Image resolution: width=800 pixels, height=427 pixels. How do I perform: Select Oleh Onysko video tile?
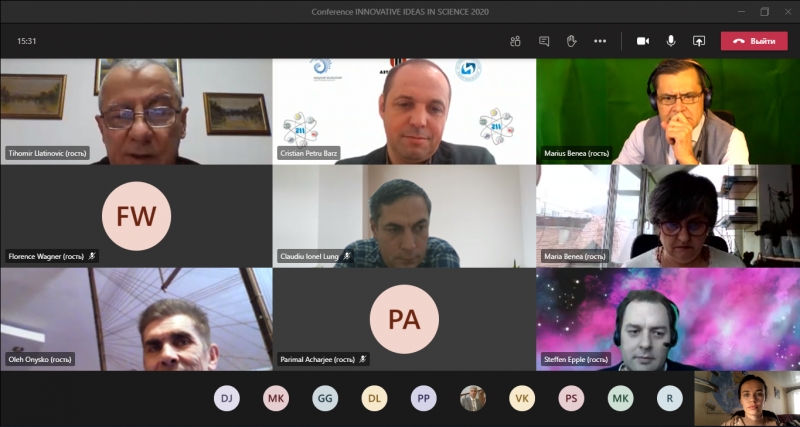(136, 319)
